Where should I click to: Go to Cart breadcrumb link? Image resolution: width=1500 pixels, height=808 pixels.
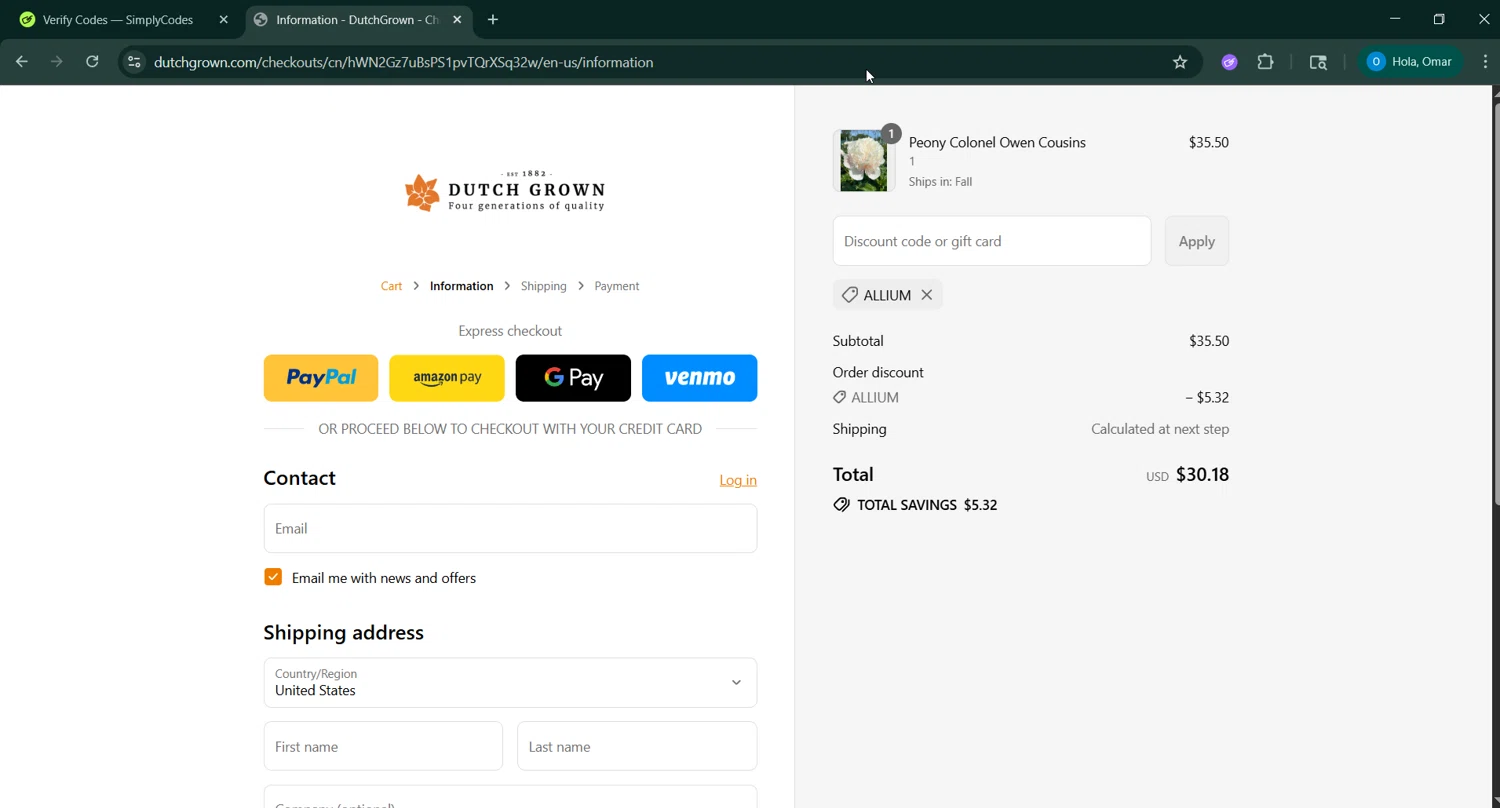pos(391,286)
